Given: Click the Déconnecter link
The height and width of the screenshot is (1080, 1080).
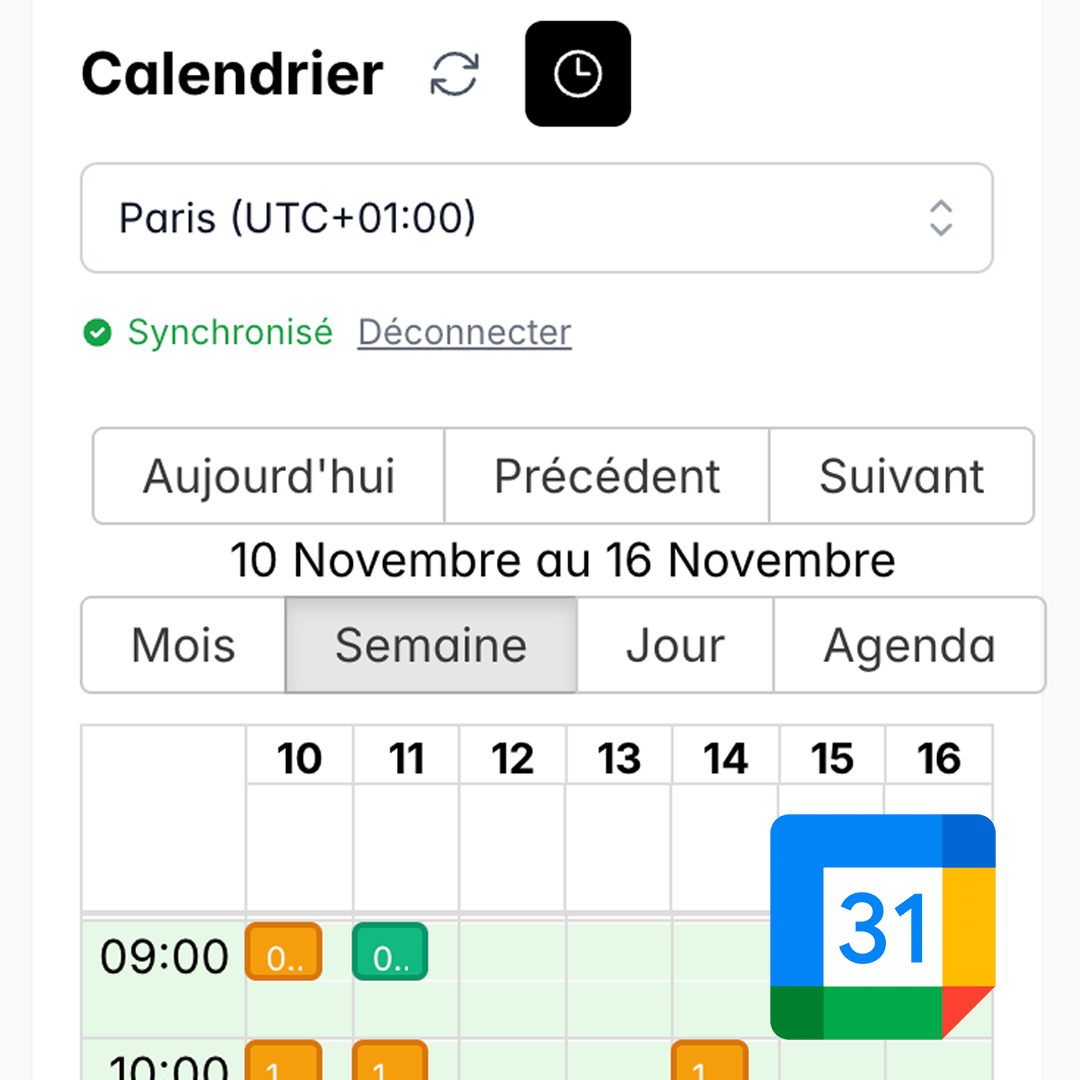Looking at the screenshot, I should [463, 332].
